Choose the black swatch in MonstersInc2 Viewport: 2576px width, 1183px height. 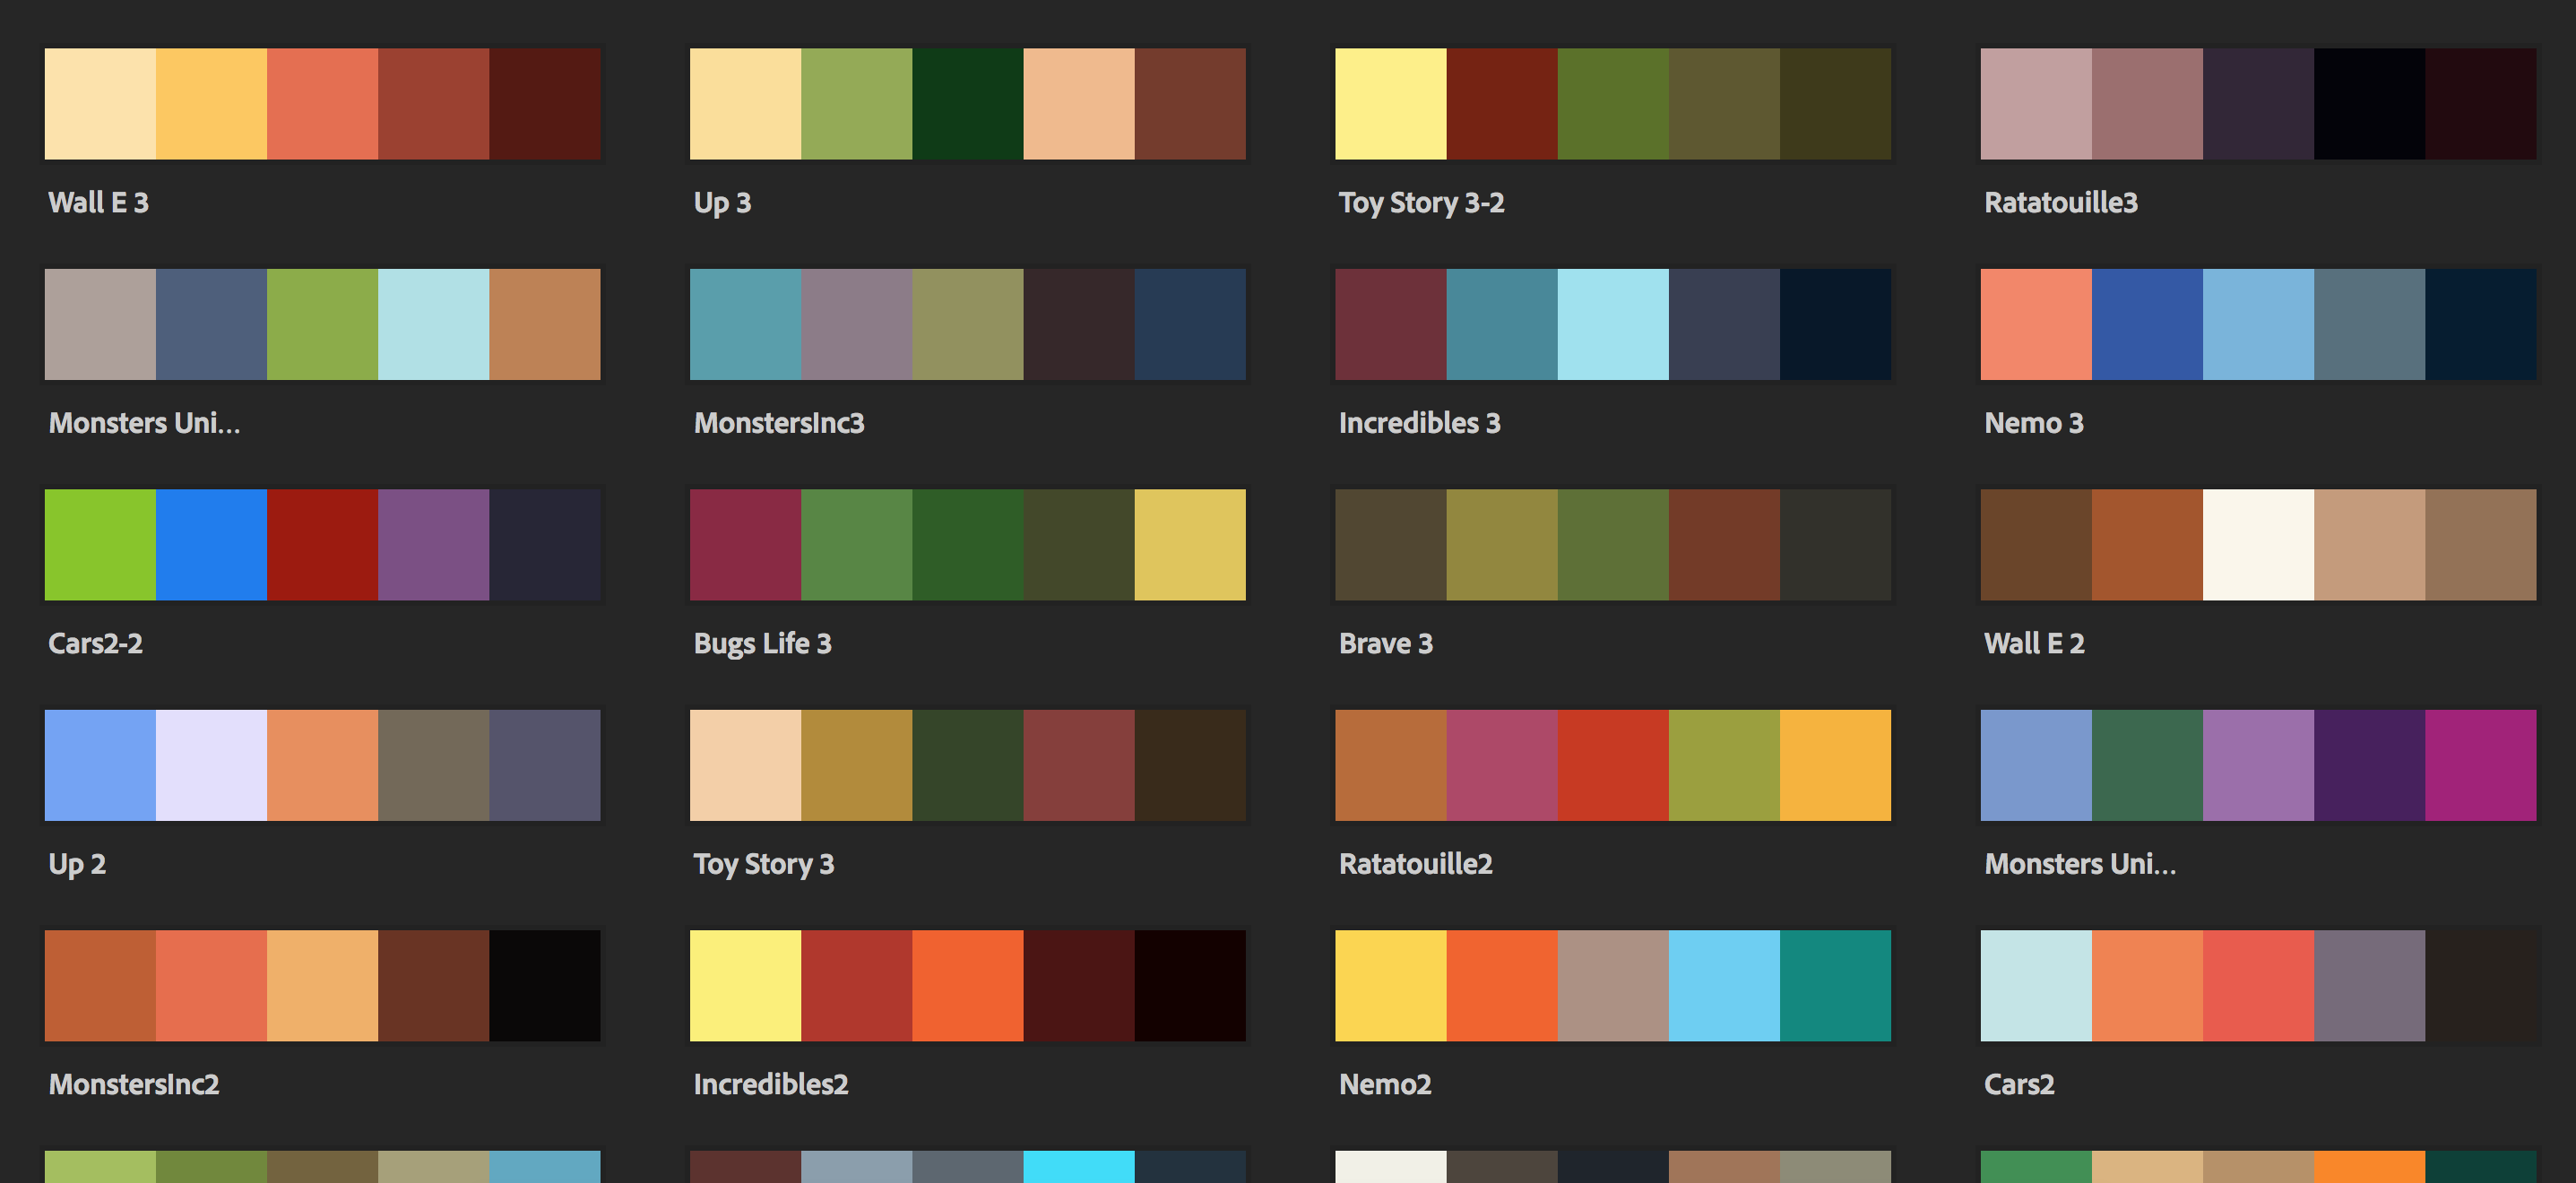545,986
